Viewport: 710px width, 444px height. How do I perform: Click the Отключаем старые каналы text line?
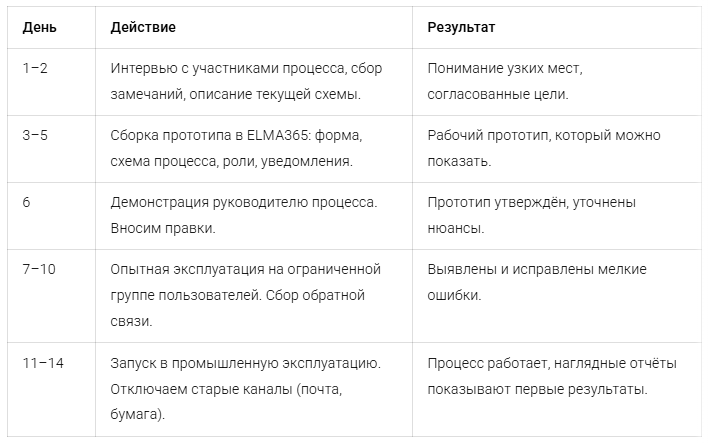[226, 389]
